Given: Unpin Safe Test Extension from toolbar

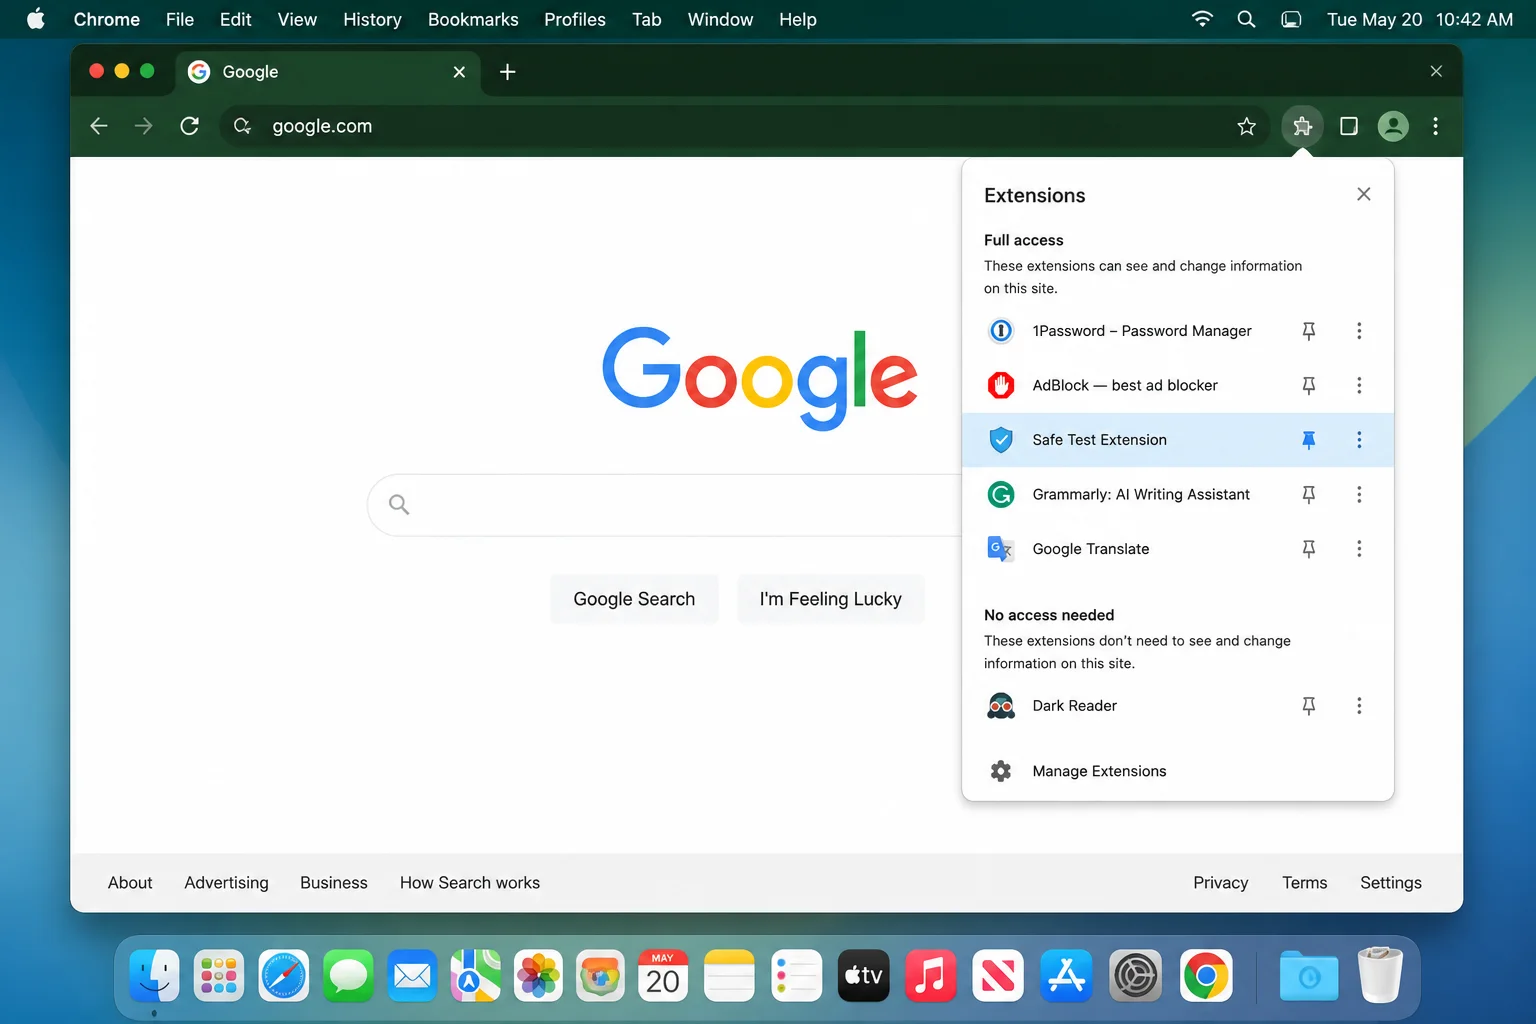Looking at the screenshot, I should pyautogui.click(x=1308, y=440).
